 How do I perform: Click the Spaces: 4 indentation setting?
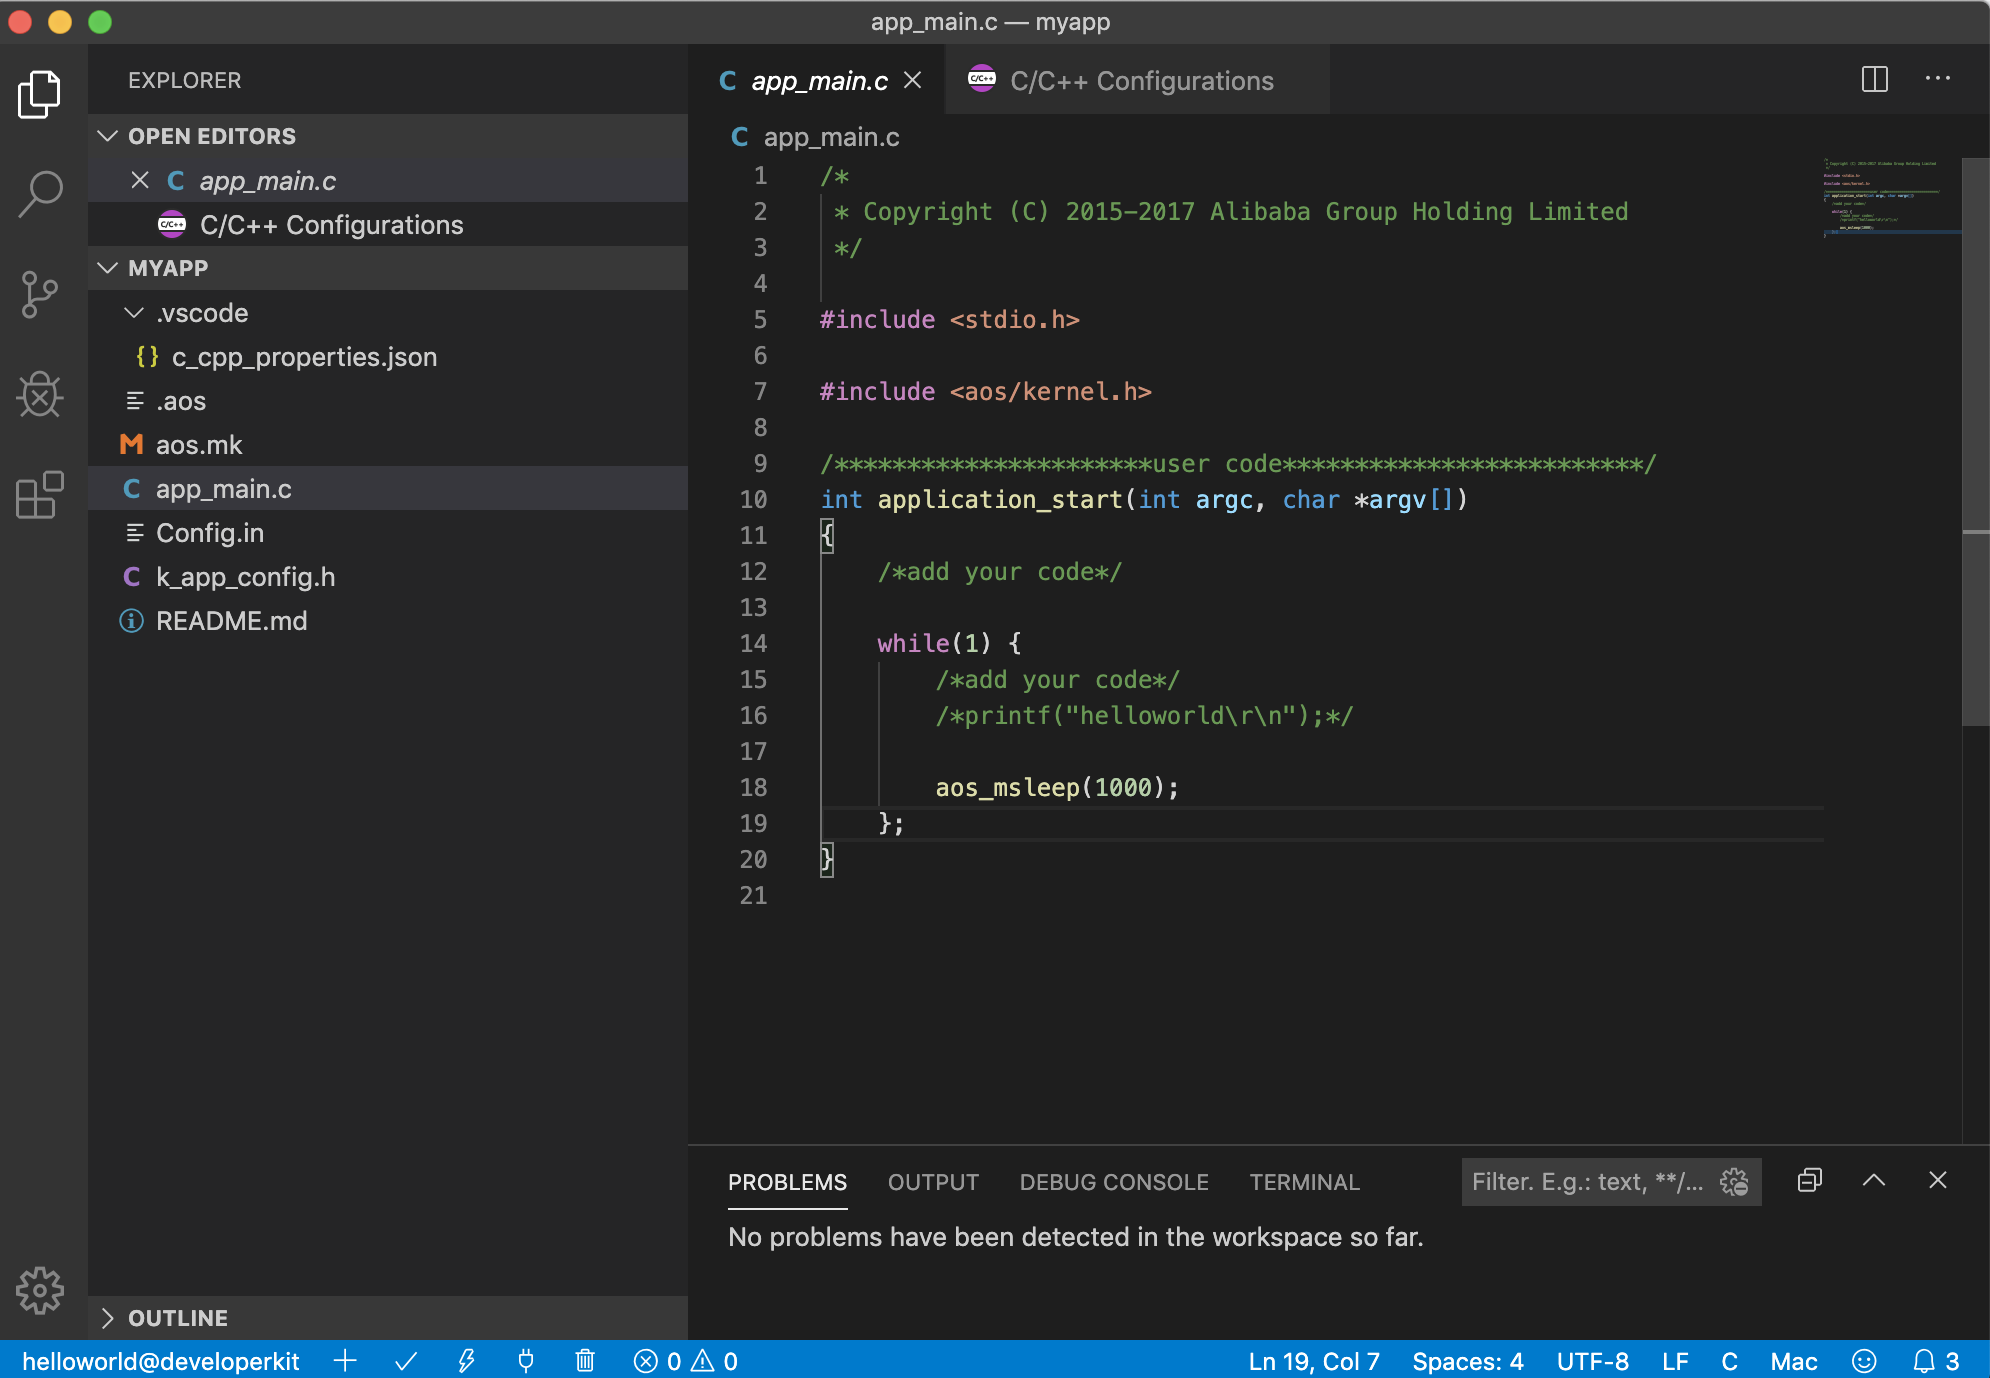(1467, 1361)
